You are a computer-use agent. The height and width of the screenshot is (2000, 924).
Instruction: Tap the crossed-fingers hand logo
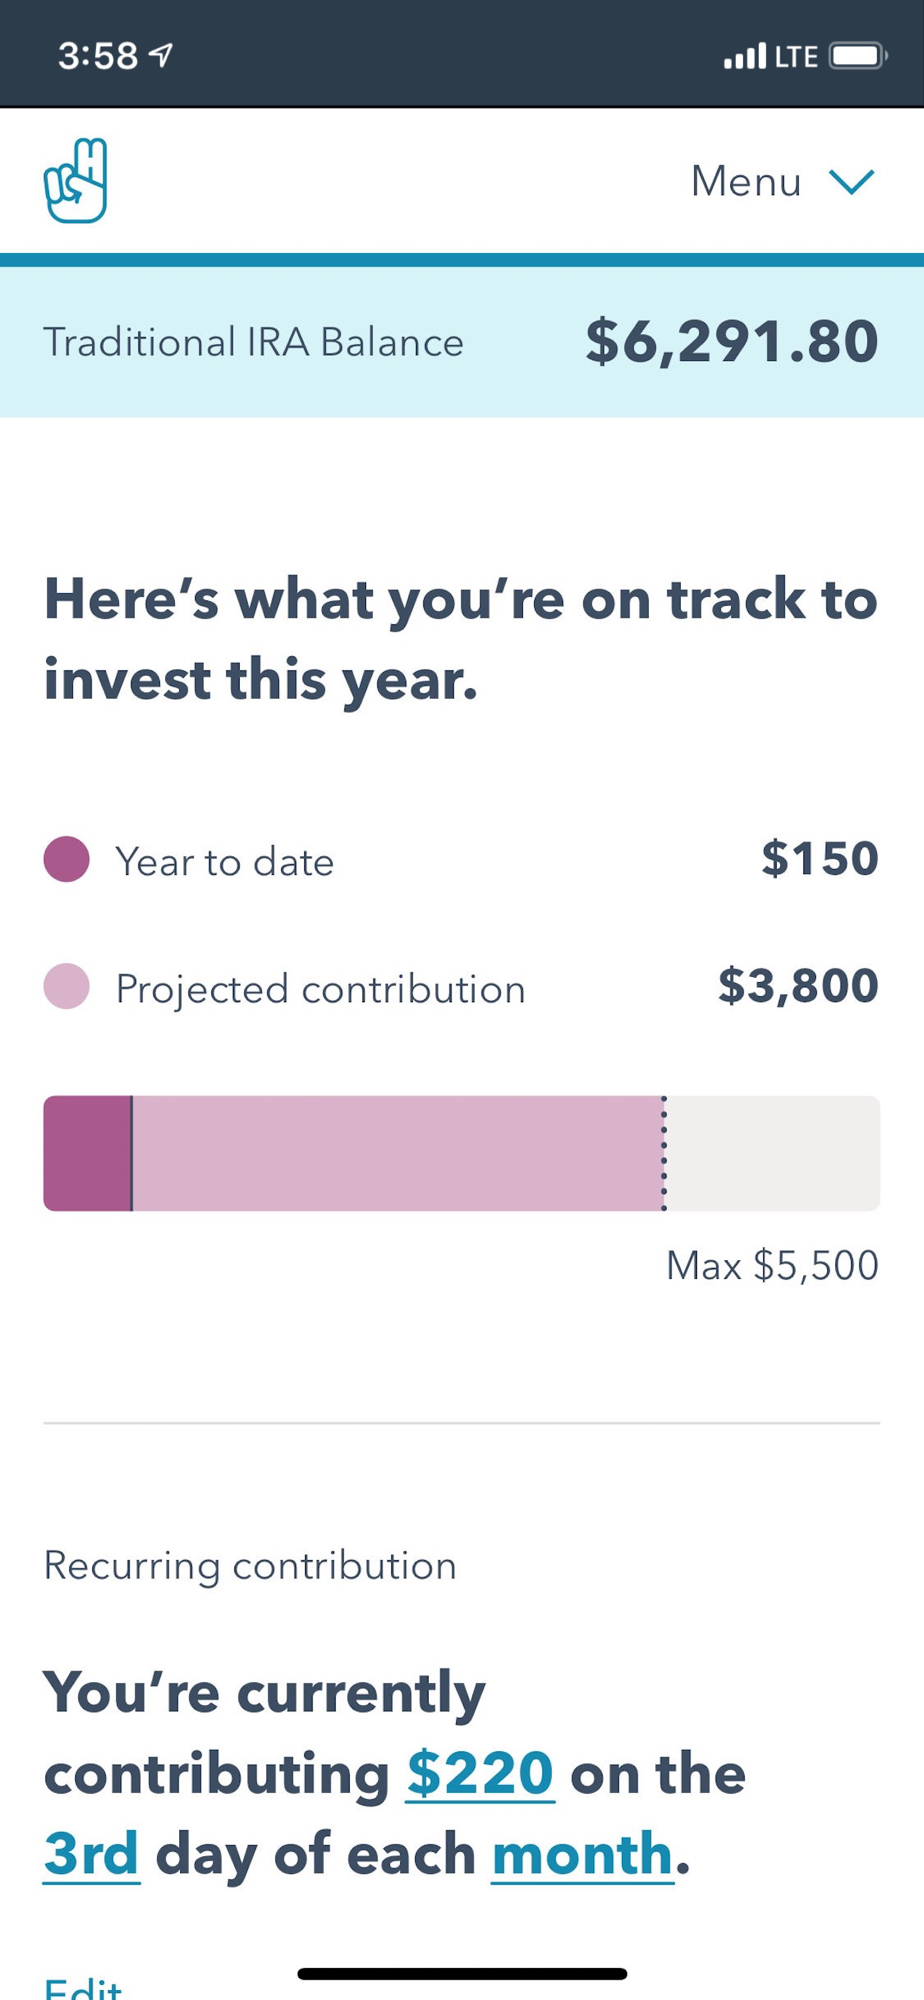(x=75, y=181)
